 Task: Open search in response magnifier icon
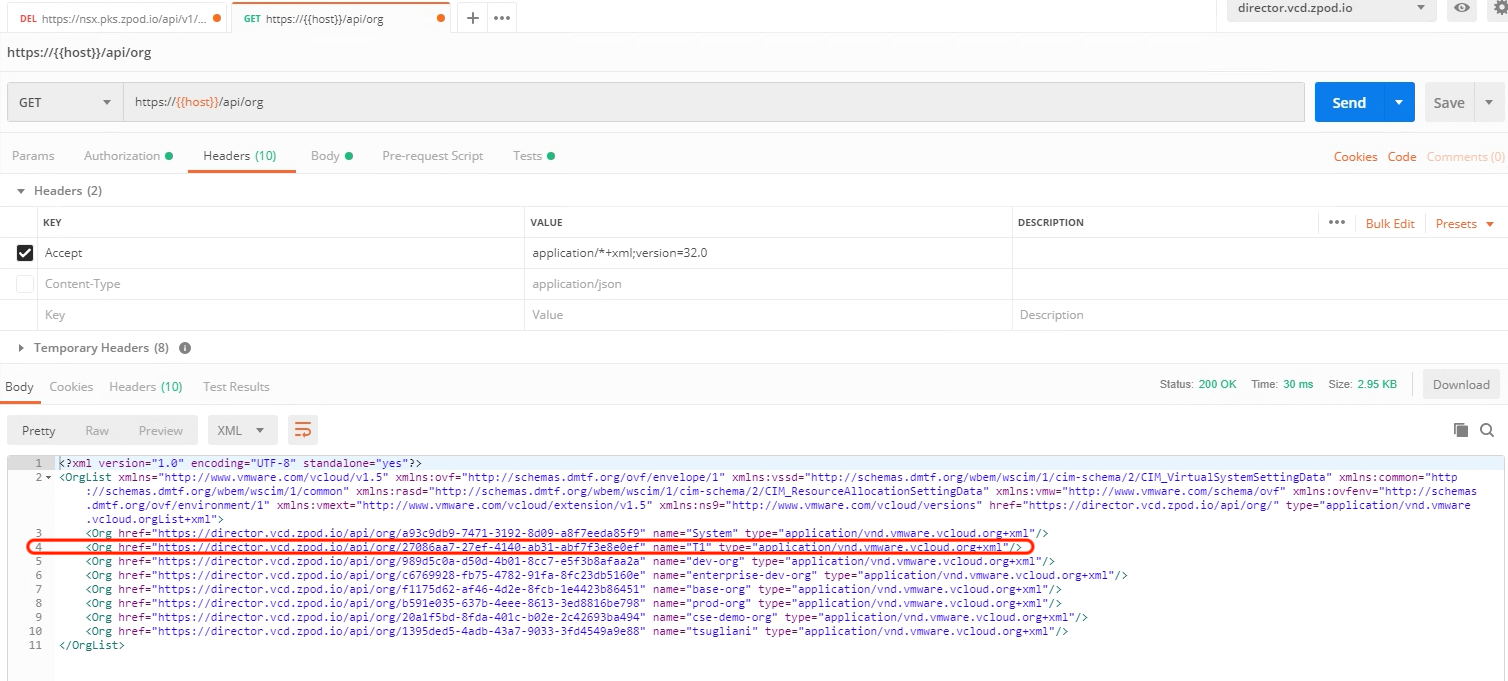[x=1487, y=430]
